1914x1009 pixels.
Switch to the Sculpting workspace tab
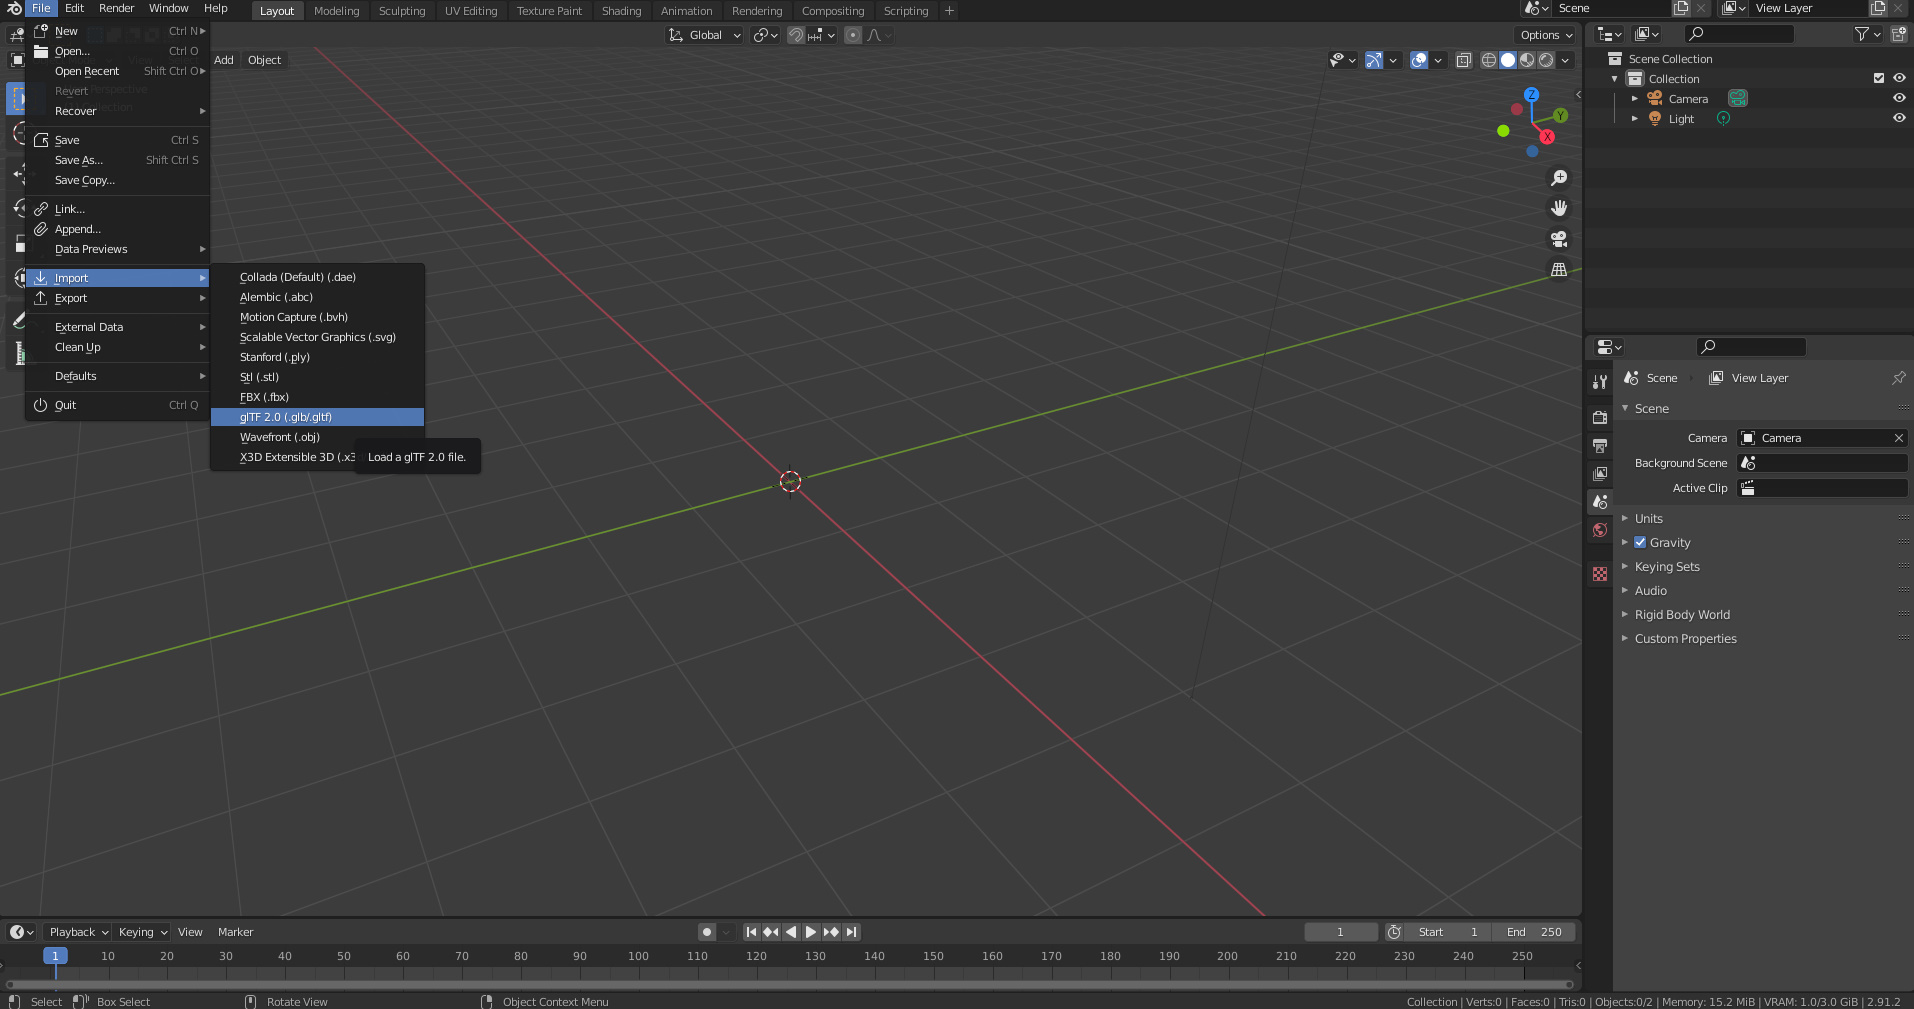pos(401,11)
